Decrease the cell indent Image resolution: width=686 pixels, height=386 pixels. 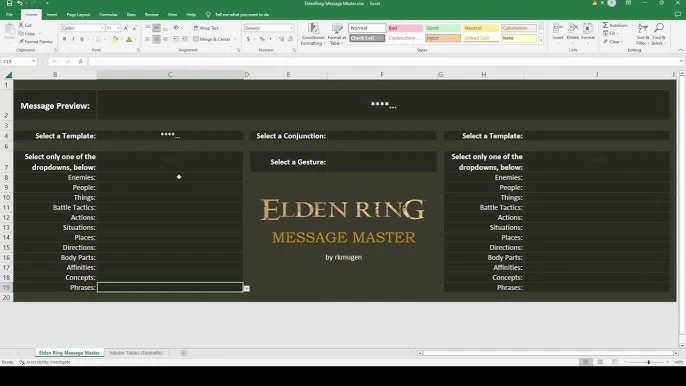tap(175, 39)
